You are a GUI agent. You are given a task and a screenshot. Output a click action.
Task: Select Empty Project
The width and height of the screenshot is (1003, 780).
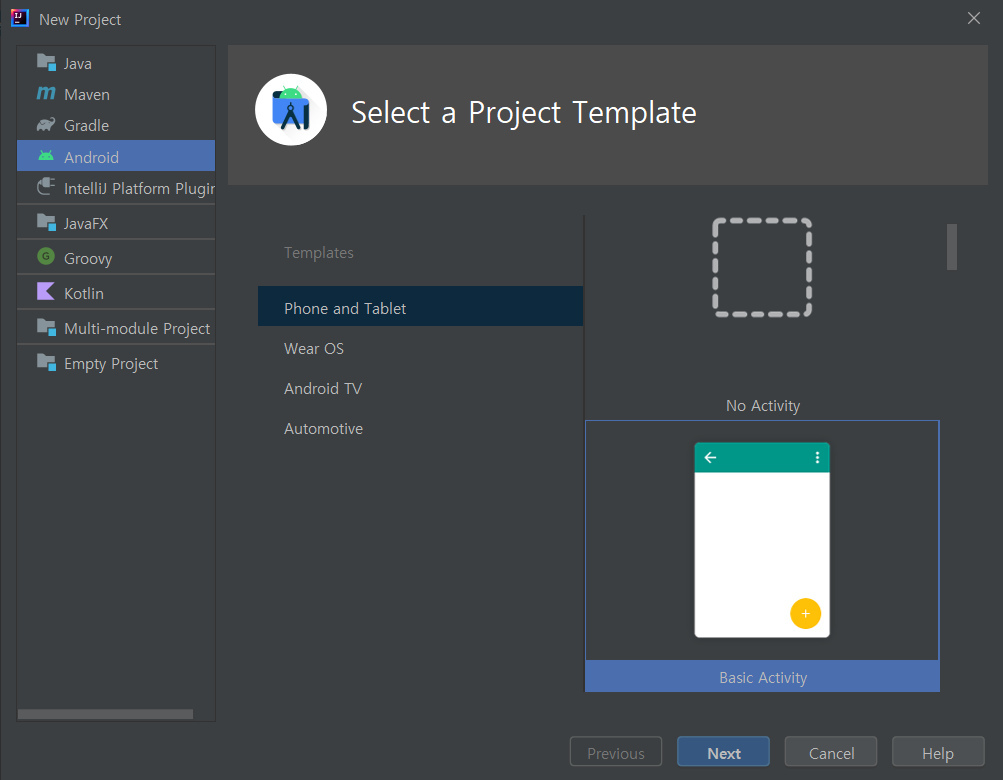point(116,363)
